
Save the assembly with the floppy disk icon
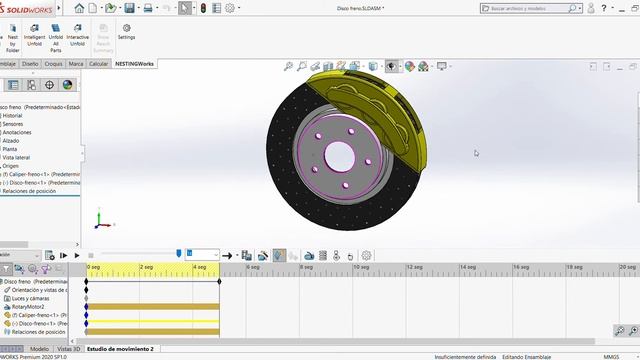click(129, 8)
